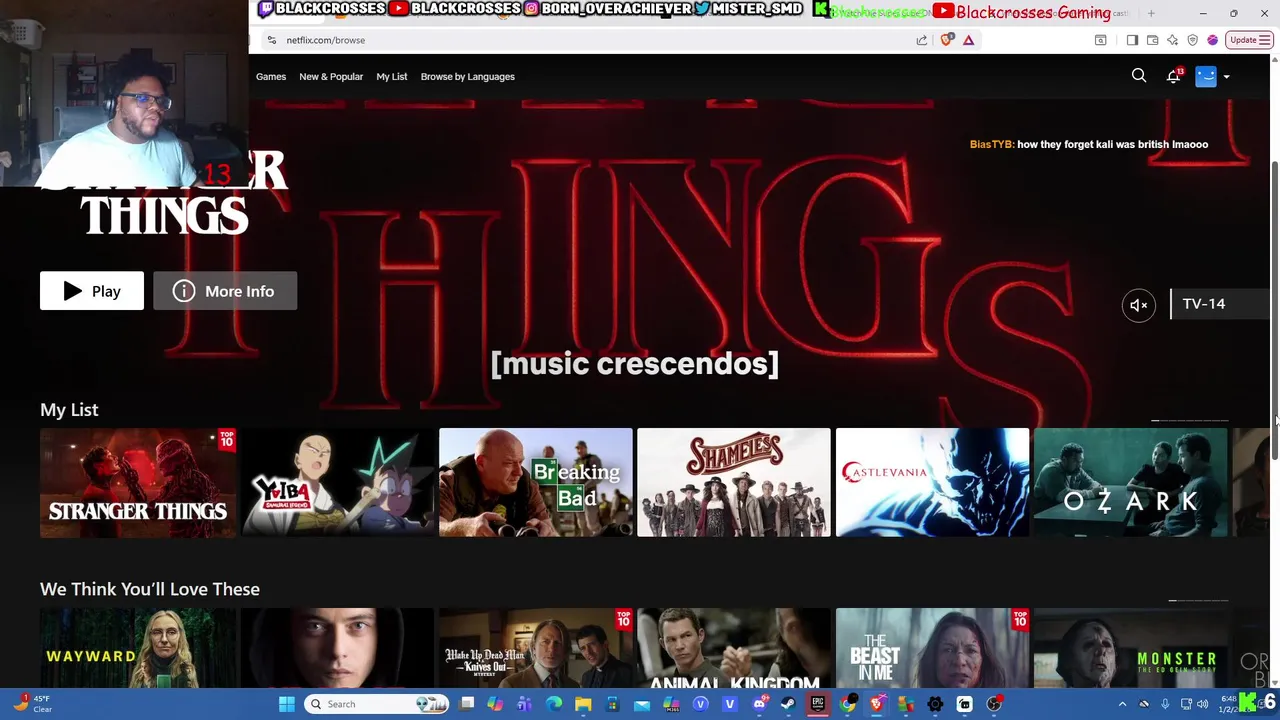
Task: Select Stranger Things thumbnail in My List
Action: tap(138, 483)
